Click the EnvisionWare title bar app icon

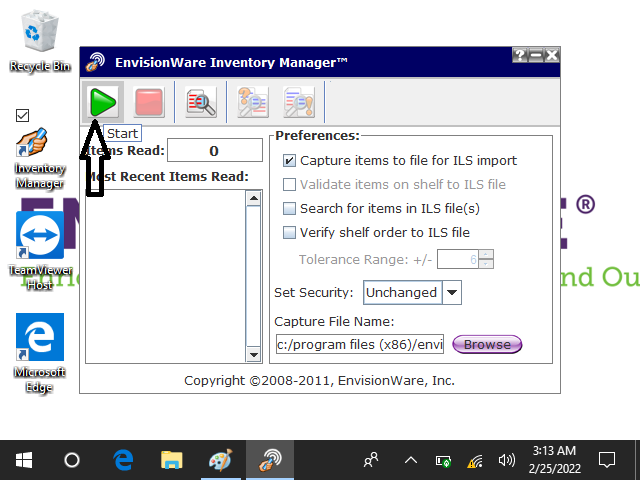pos(95,62)
